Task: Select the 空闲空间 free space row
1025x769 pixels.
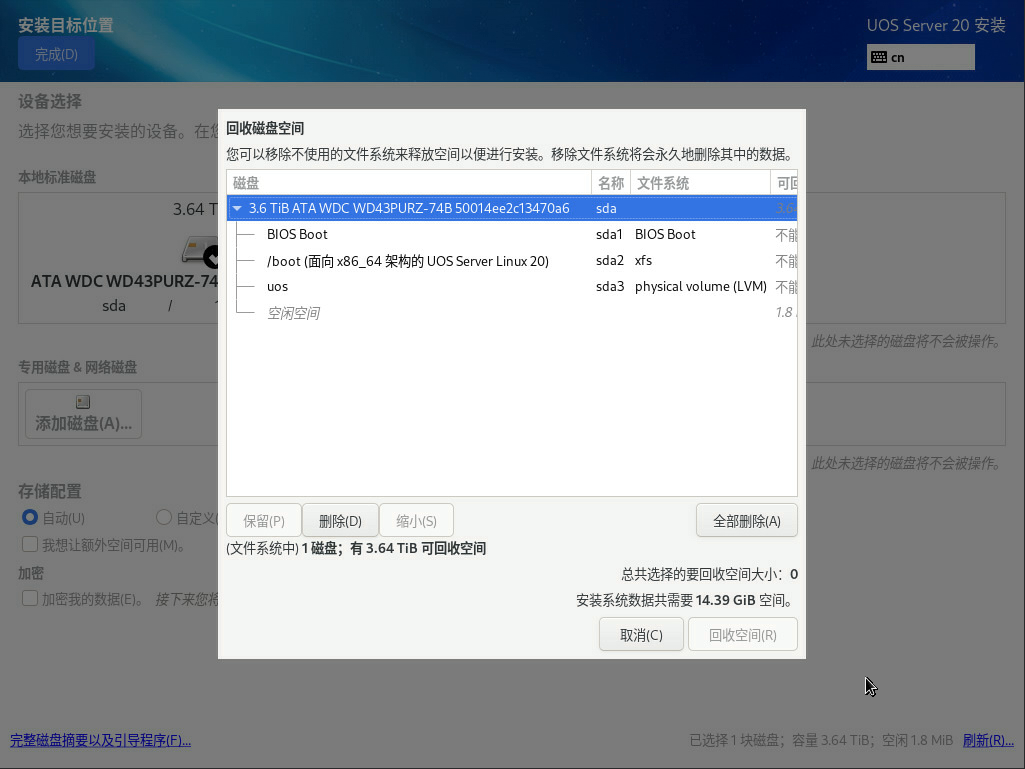Action: tap(512, 313)
